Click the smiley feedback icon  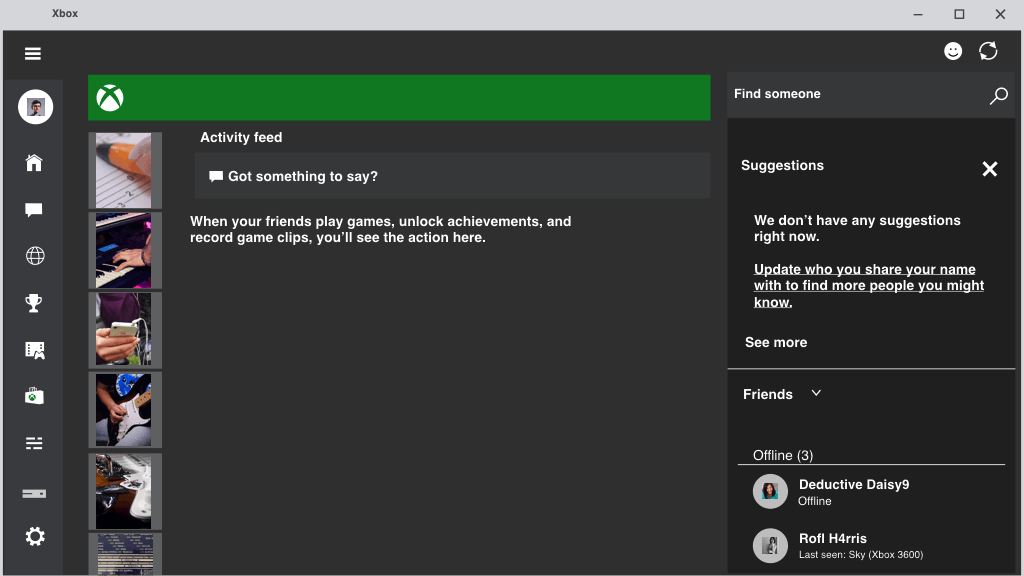tap(953, 51)
